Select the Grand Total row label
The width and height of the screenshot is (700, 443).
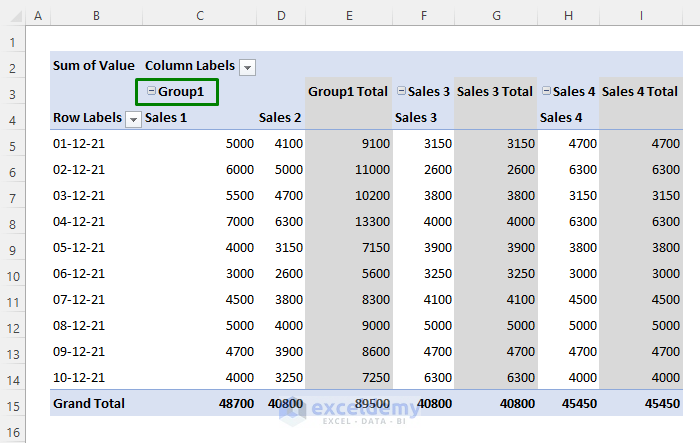click(x=89, y=403)
